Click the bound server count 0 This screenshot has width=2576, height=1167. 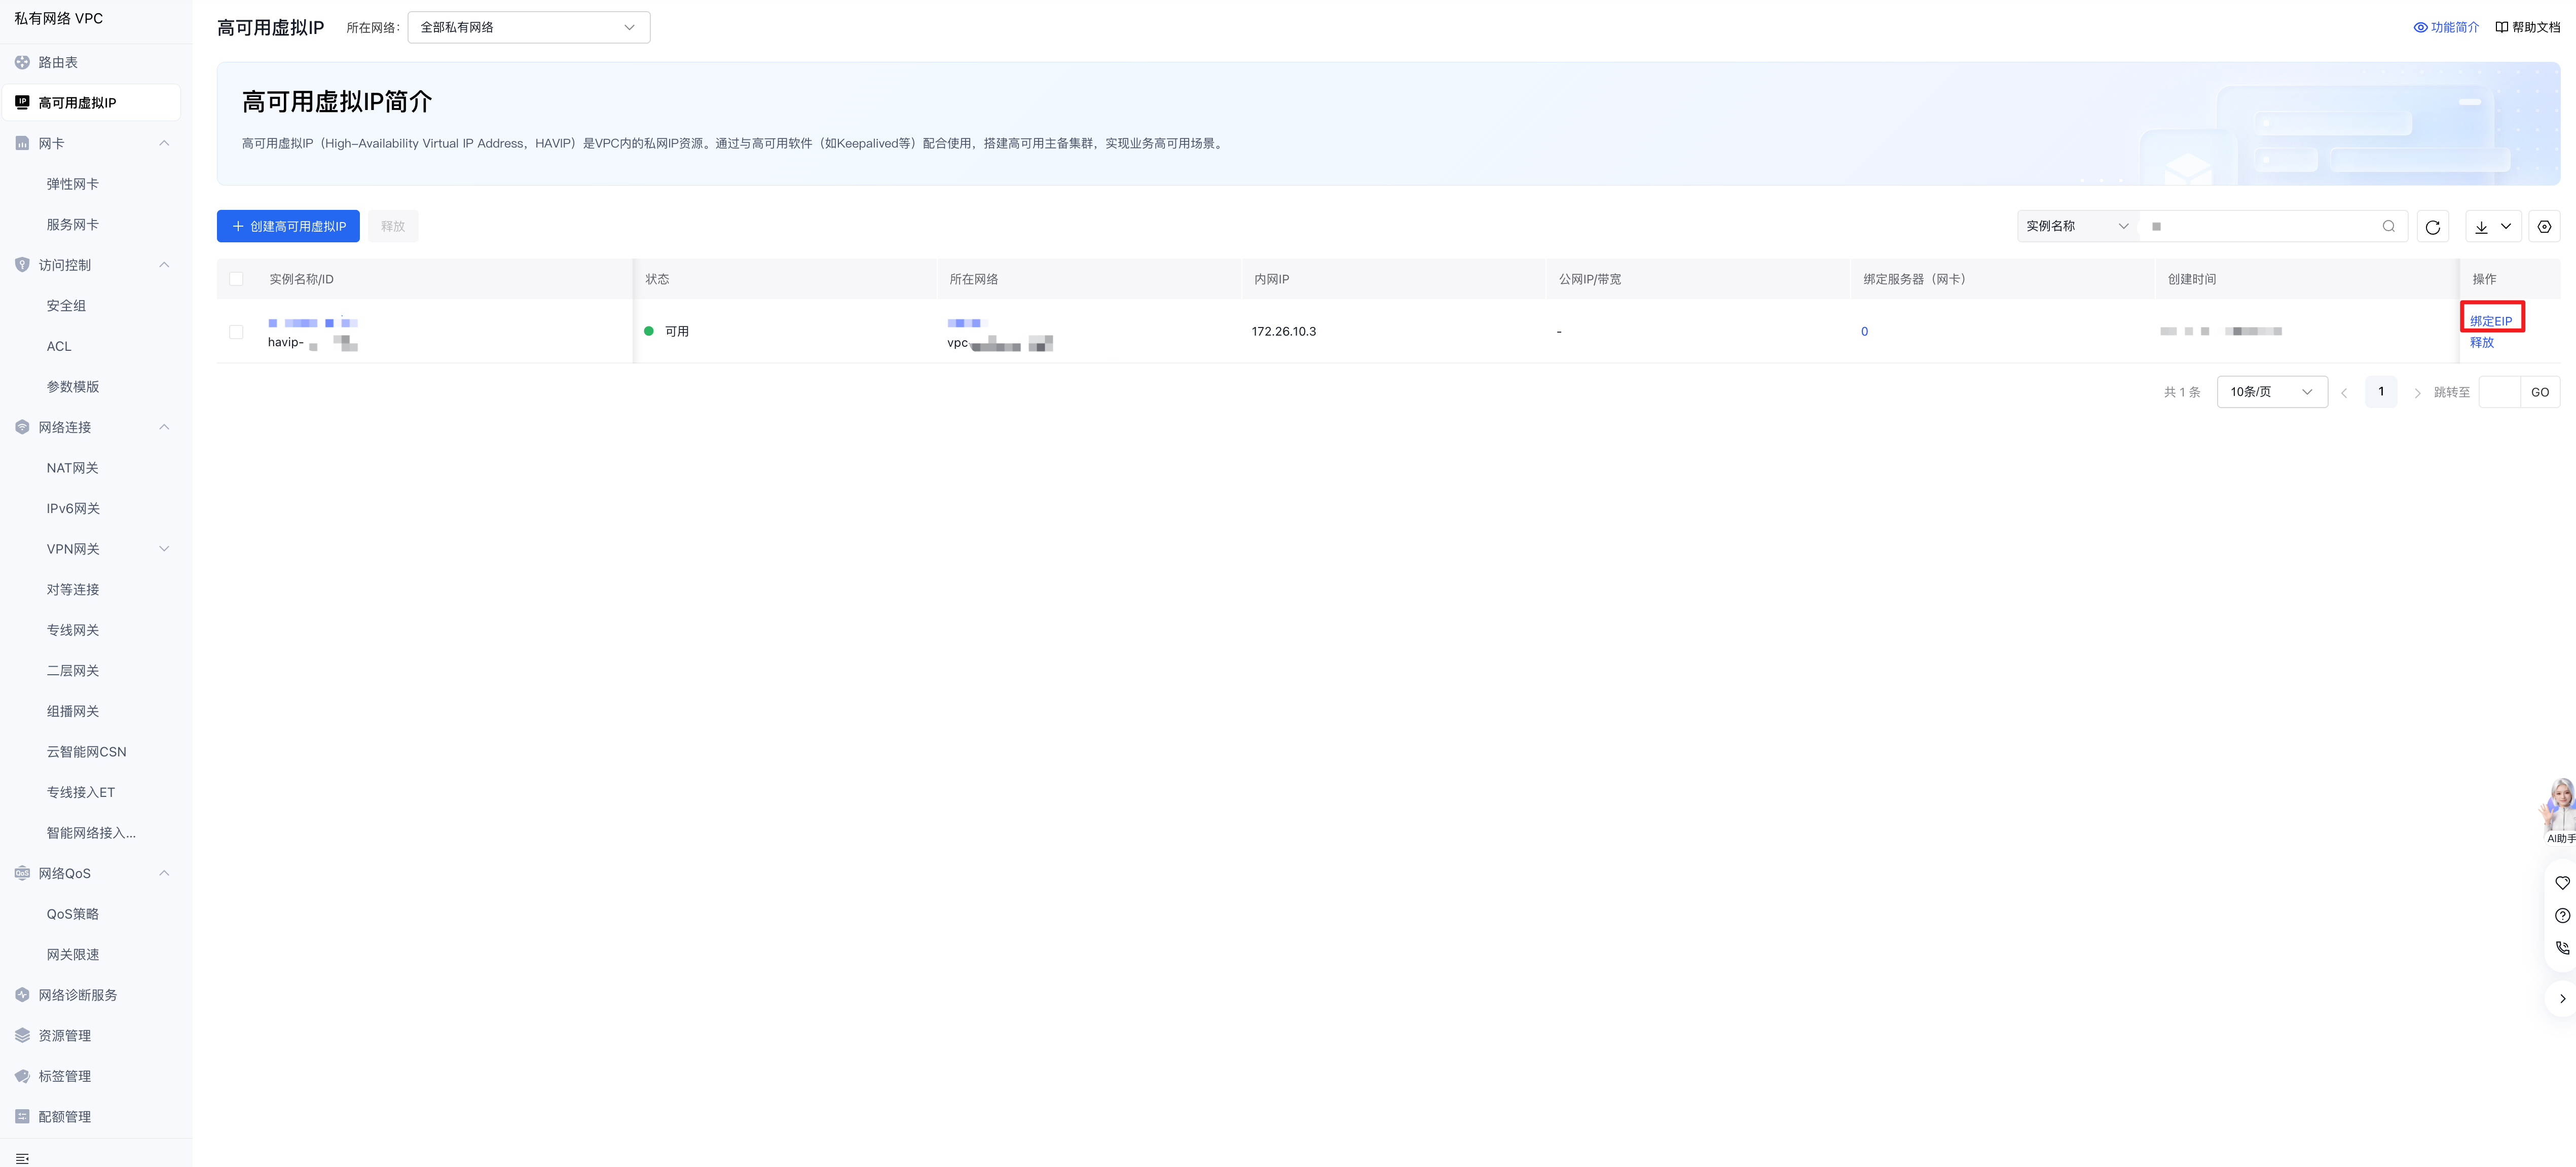click(x=1864, y=332)
